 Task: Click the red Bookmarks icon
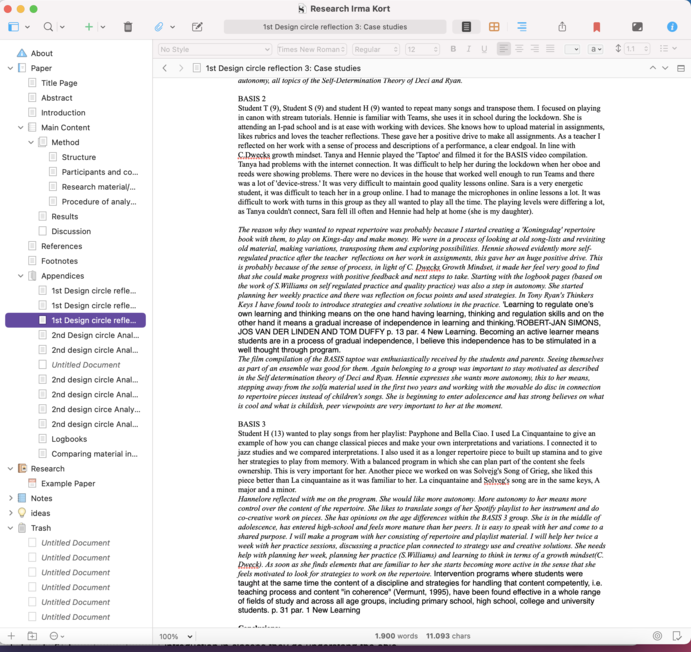tap(597, 27)
